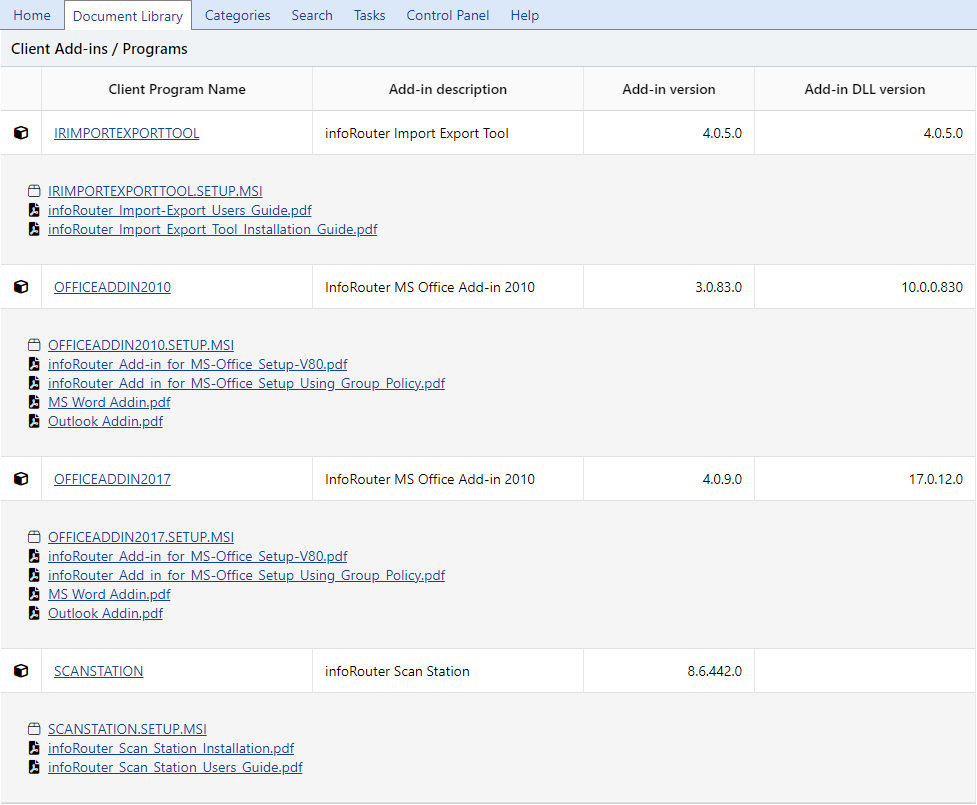
Task: Click the installer icon beside IRIMPORTEXPORTTOOL.SETUP.MSI
Action: click(x=34, y=191)
